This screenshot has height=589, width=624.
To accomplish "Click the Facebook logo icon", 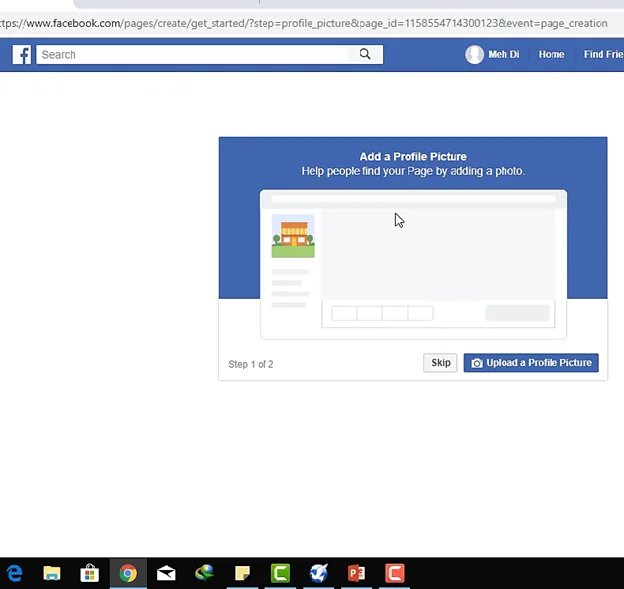I will (22, 55).
